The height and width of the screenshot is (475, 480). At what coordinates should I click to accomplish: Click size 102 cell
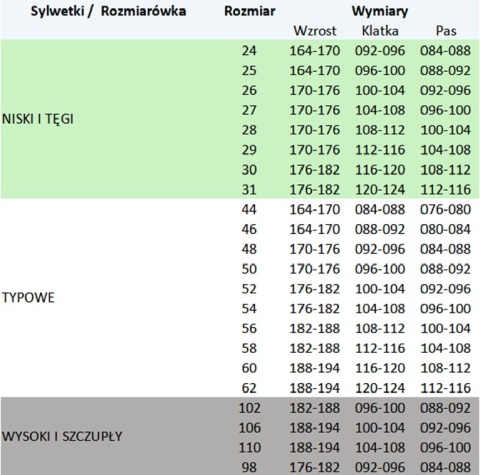click(x=250, y=408)
